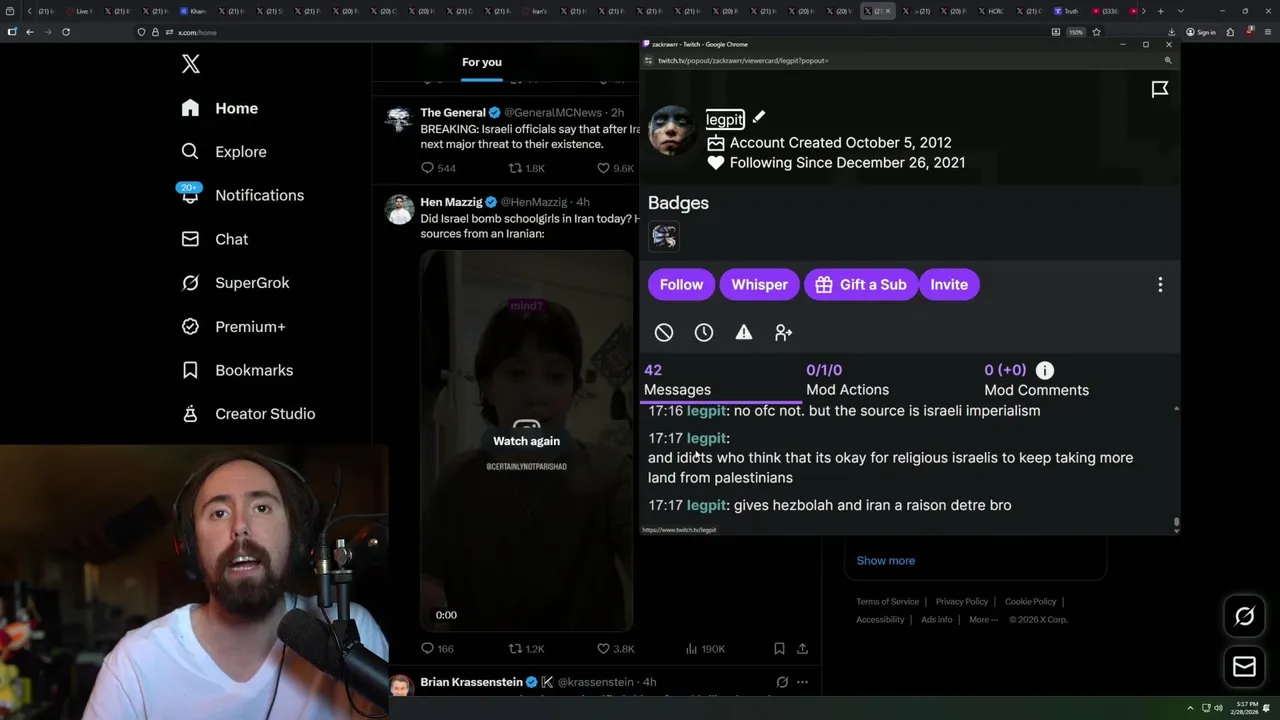Click the warn user triangle icon
Screen dimensions: 1280x720
pos(744,332)
